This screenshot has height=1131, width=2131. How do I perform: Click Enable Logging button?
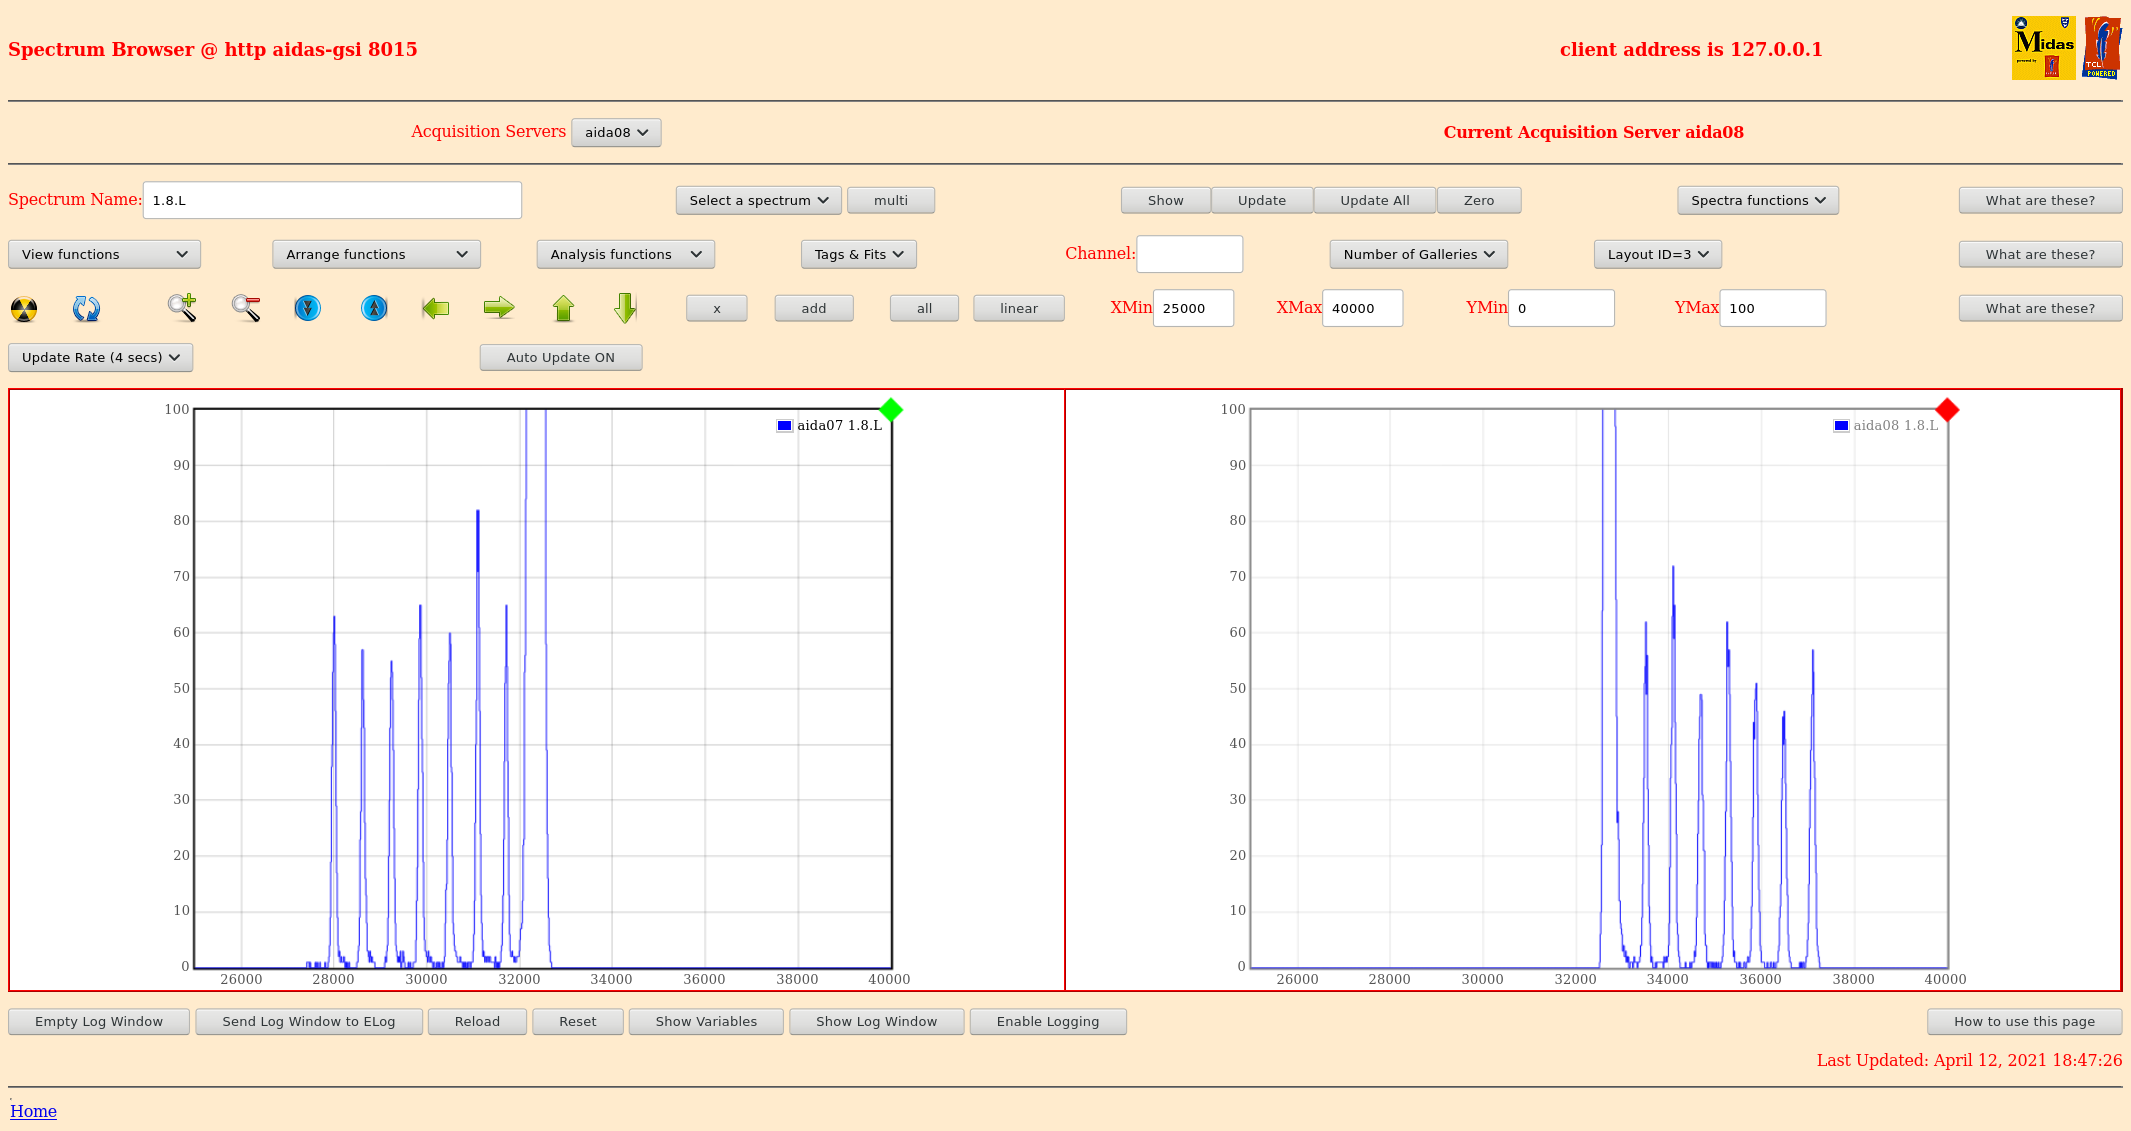point(1048,1022)
